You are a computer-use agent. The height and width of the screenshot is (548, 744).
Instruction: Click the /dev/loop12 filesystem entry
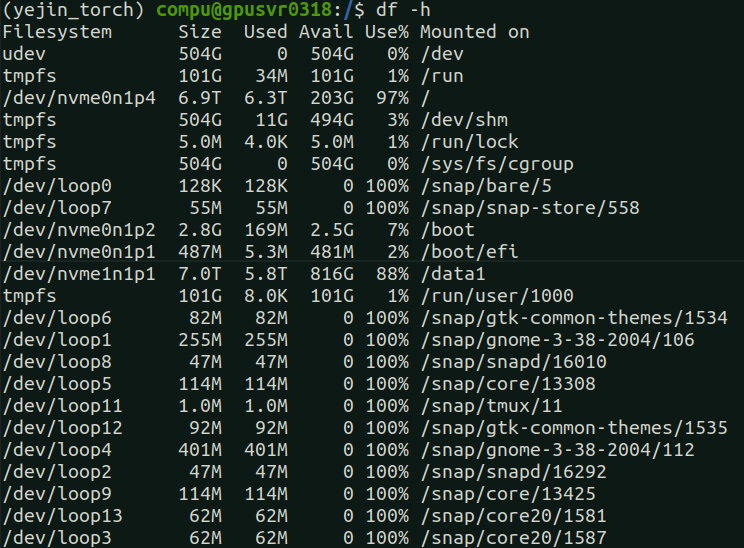click(x=63, y=428)
